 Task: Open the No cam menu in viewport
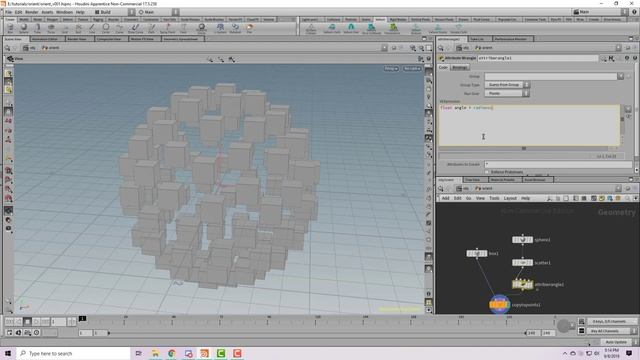(x=412, y=69)
